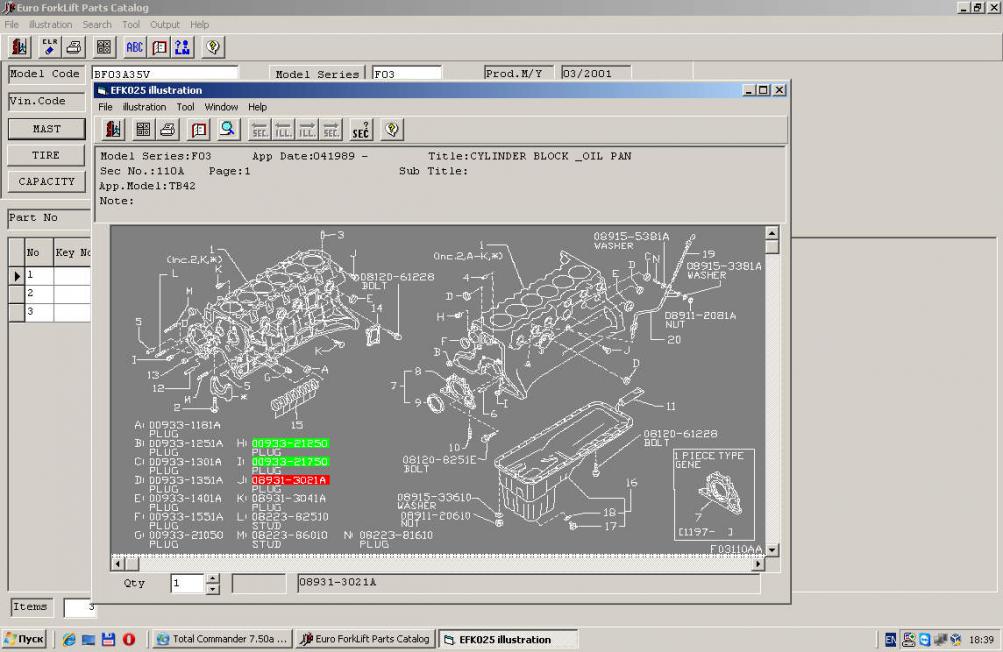The width and height of the screenshot is (1003, 652).
Task: Click the printer icon in main catalog toolbar
Action: pyautogui.click(x=74, y=47)
